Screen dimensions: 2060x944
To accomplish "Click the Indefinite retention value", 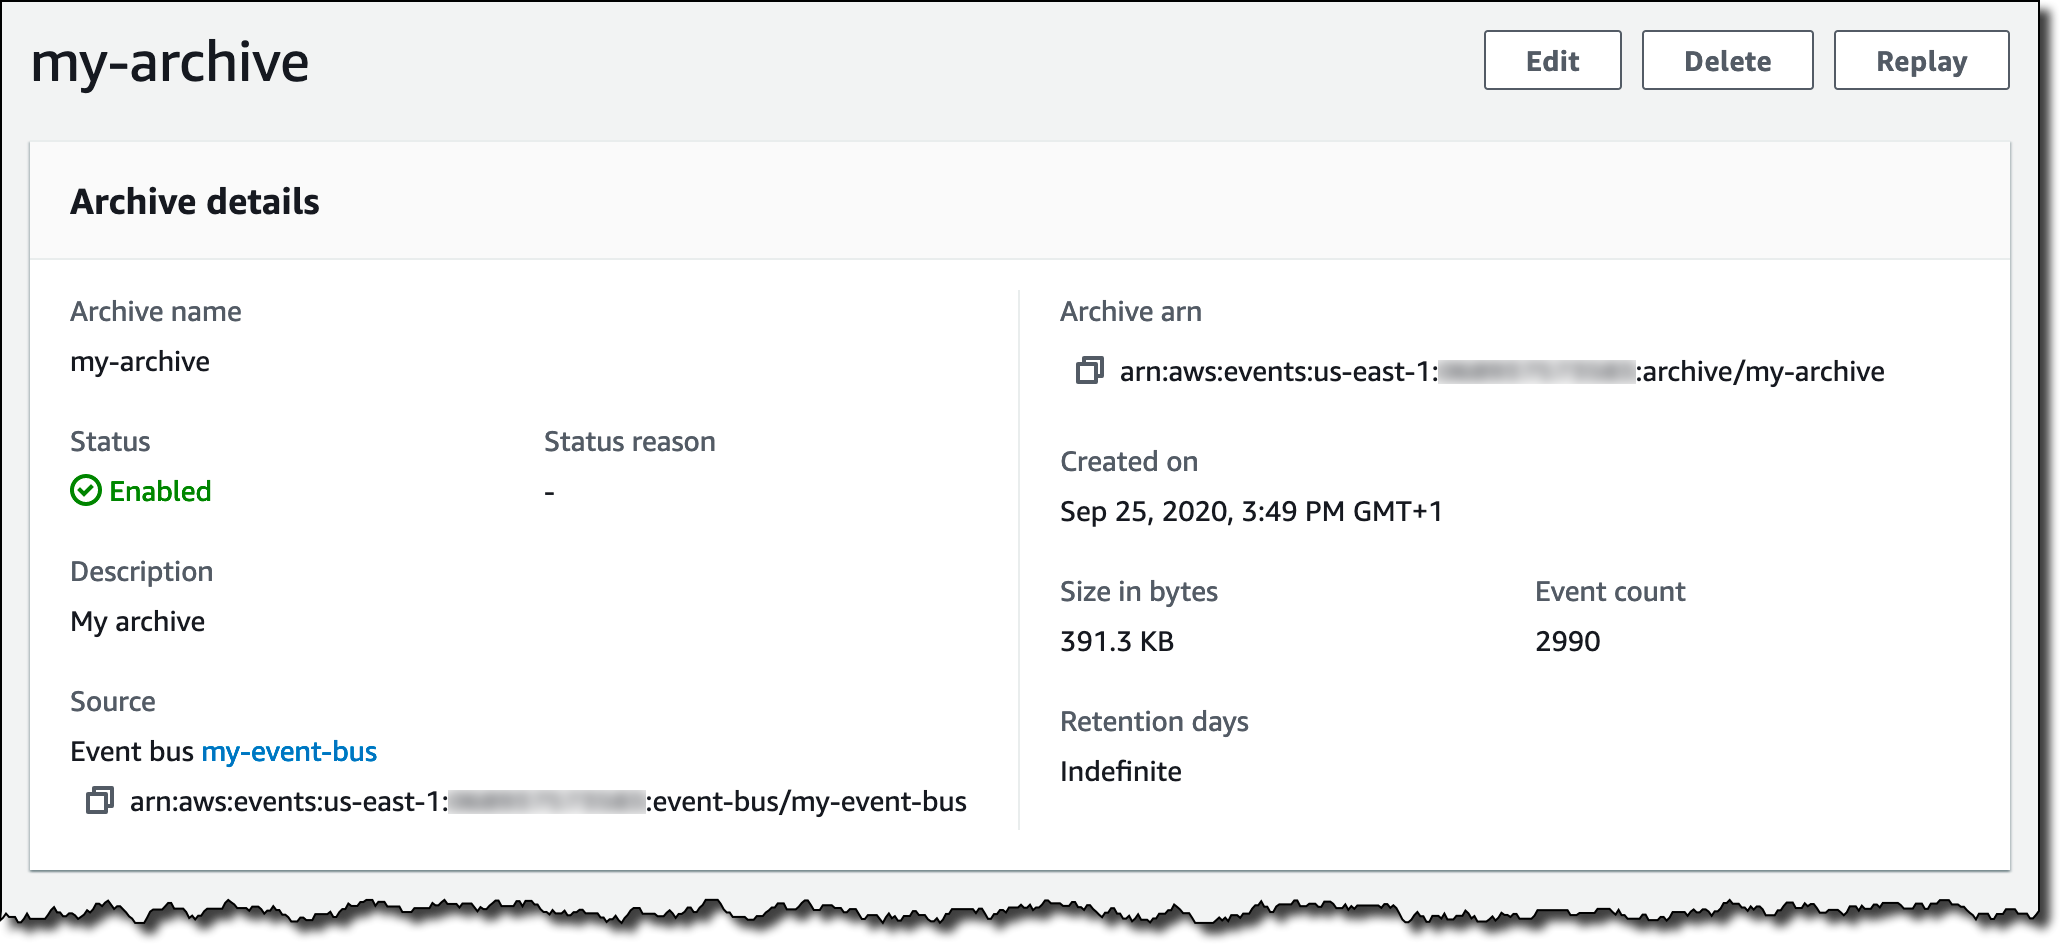I will pos(1120,771).
